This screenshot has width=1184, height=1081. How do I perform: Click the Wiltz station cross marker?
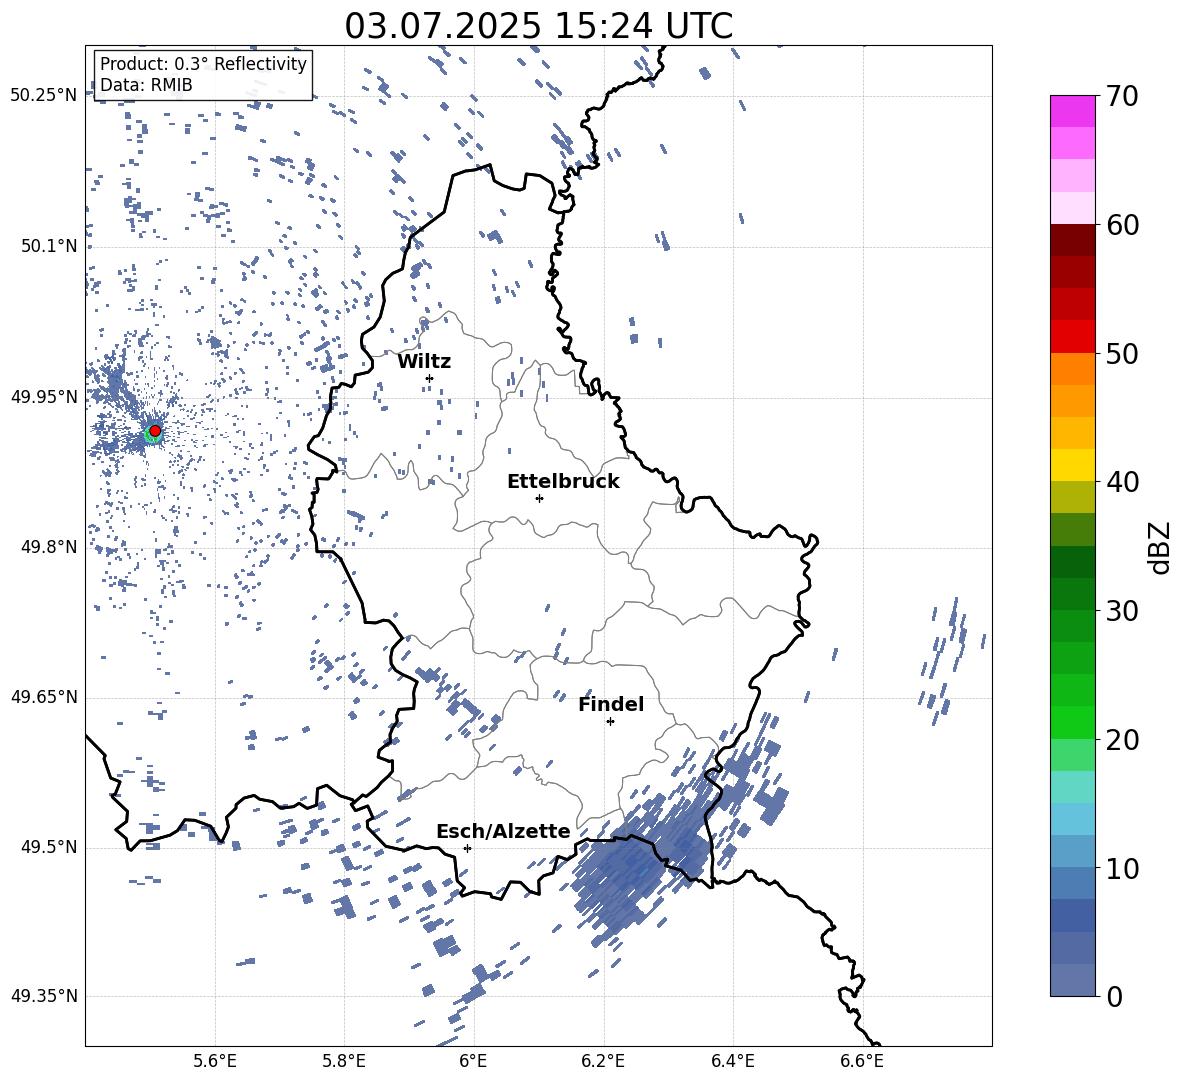click(430, 378)
